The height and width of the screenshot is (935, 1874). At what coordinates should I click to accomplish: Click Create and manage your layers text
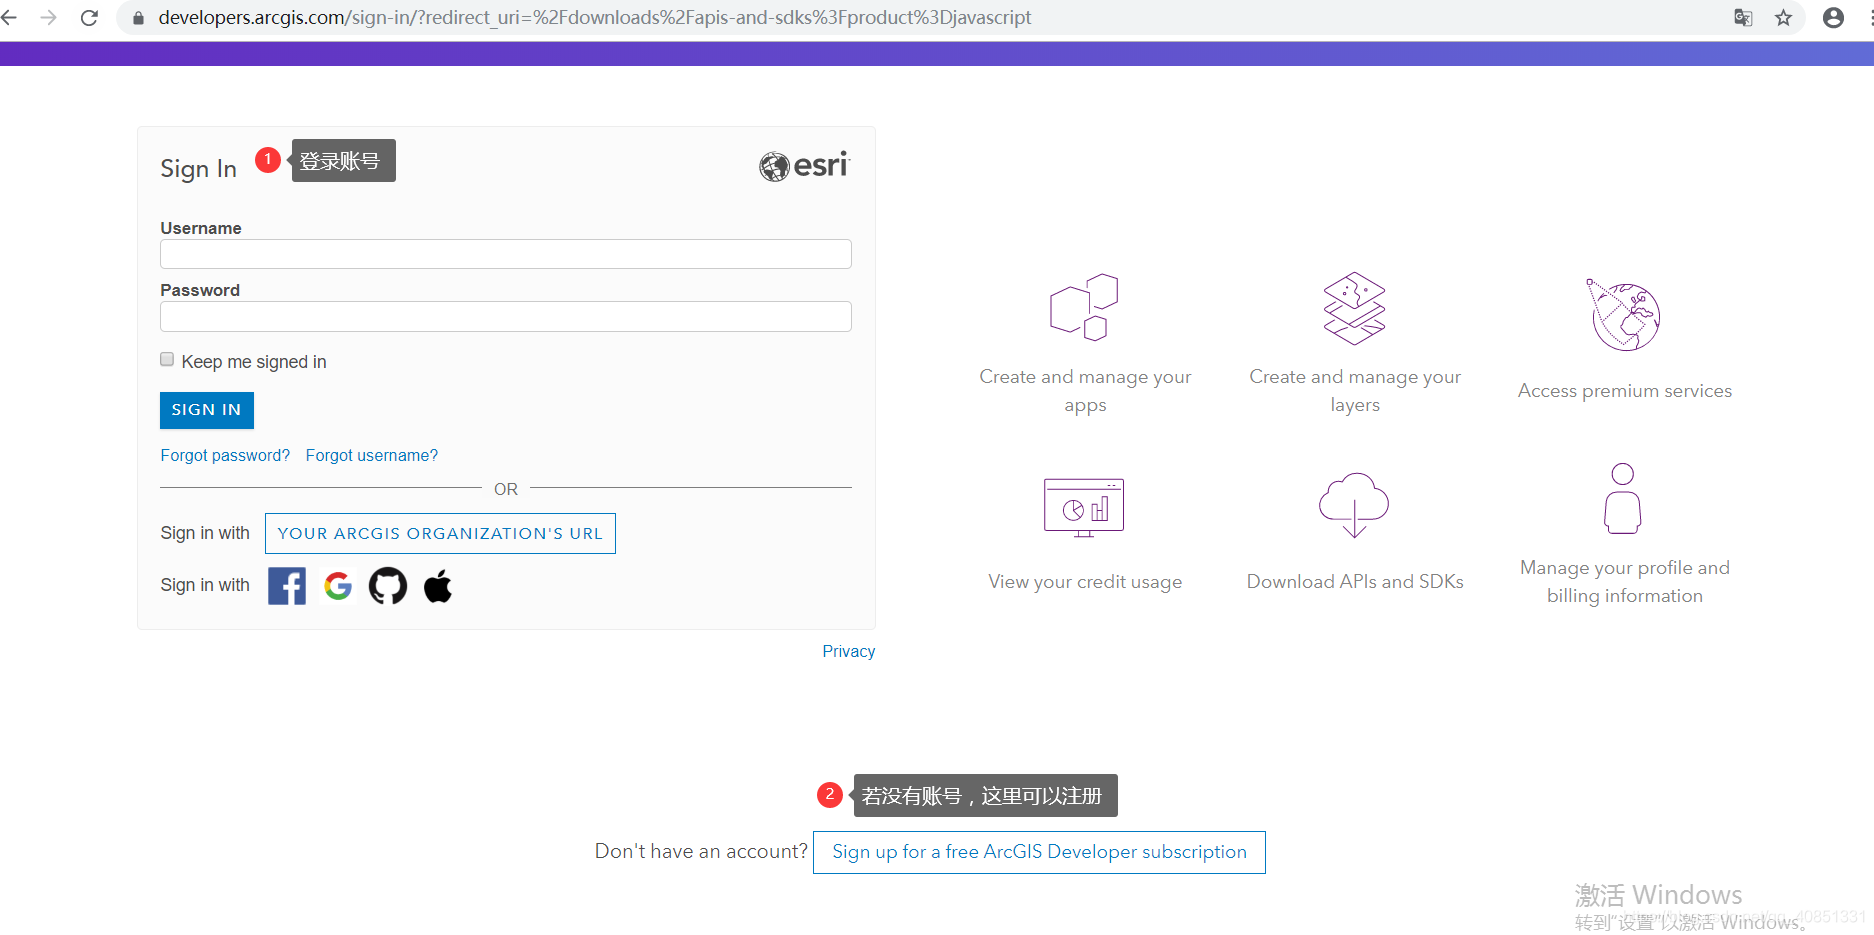point(1355,391)
